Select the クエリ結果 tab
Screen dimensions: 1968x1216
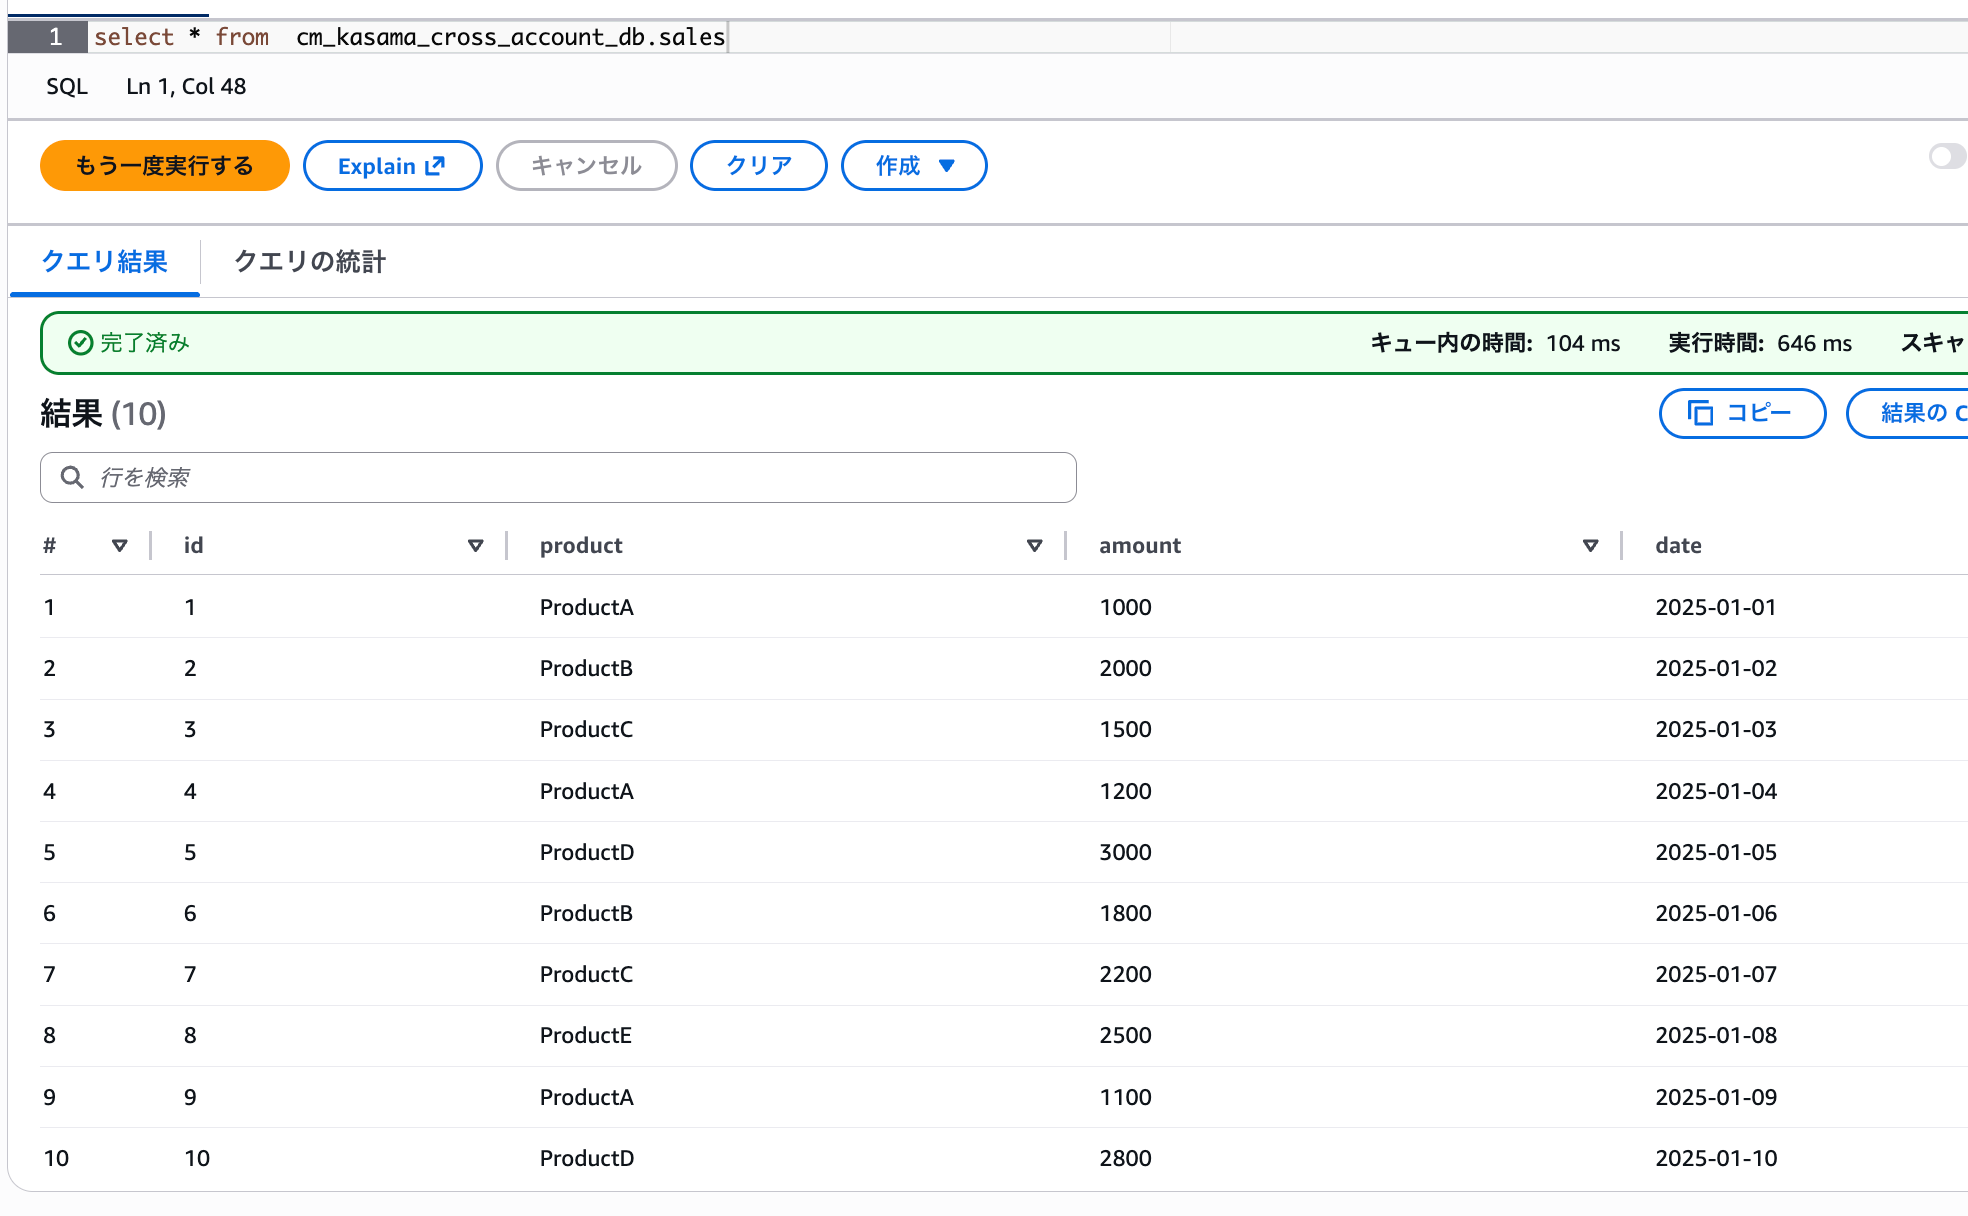pyautogui.click(x=104, y=262)
